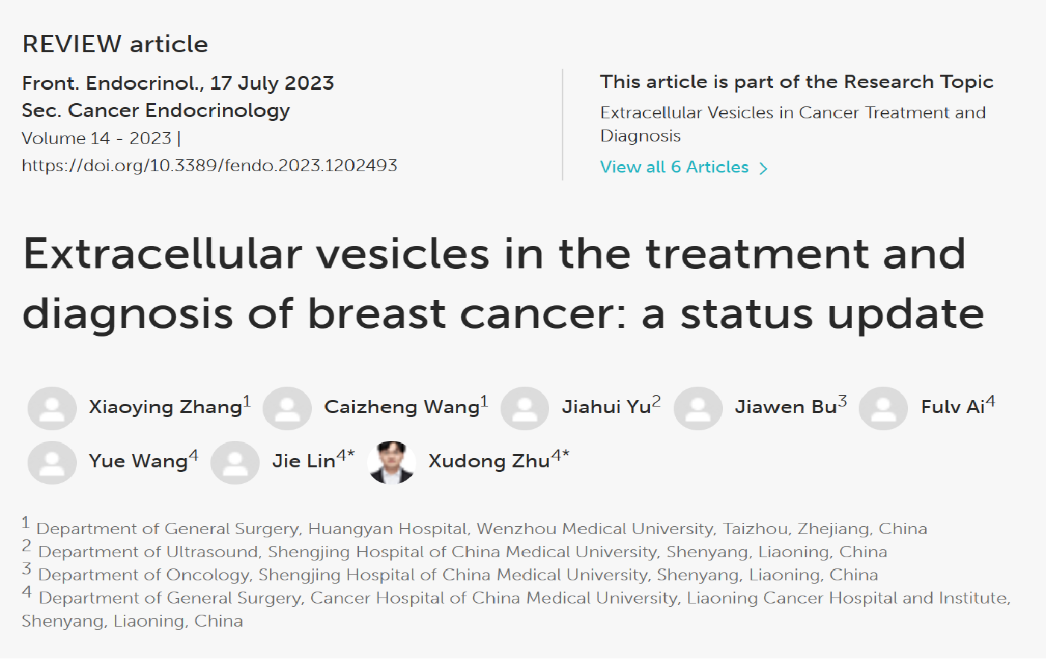The width and height of the screenshot is (1046, 659).
Task: Click Jie Lin's avatar icon
Action: 235,462
